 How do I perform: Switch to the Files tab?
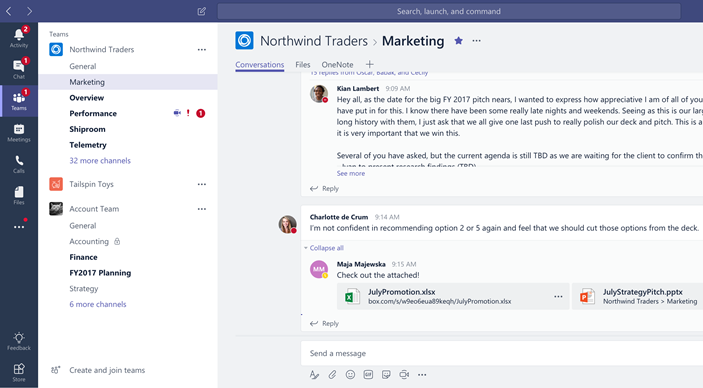coord(303,65)
